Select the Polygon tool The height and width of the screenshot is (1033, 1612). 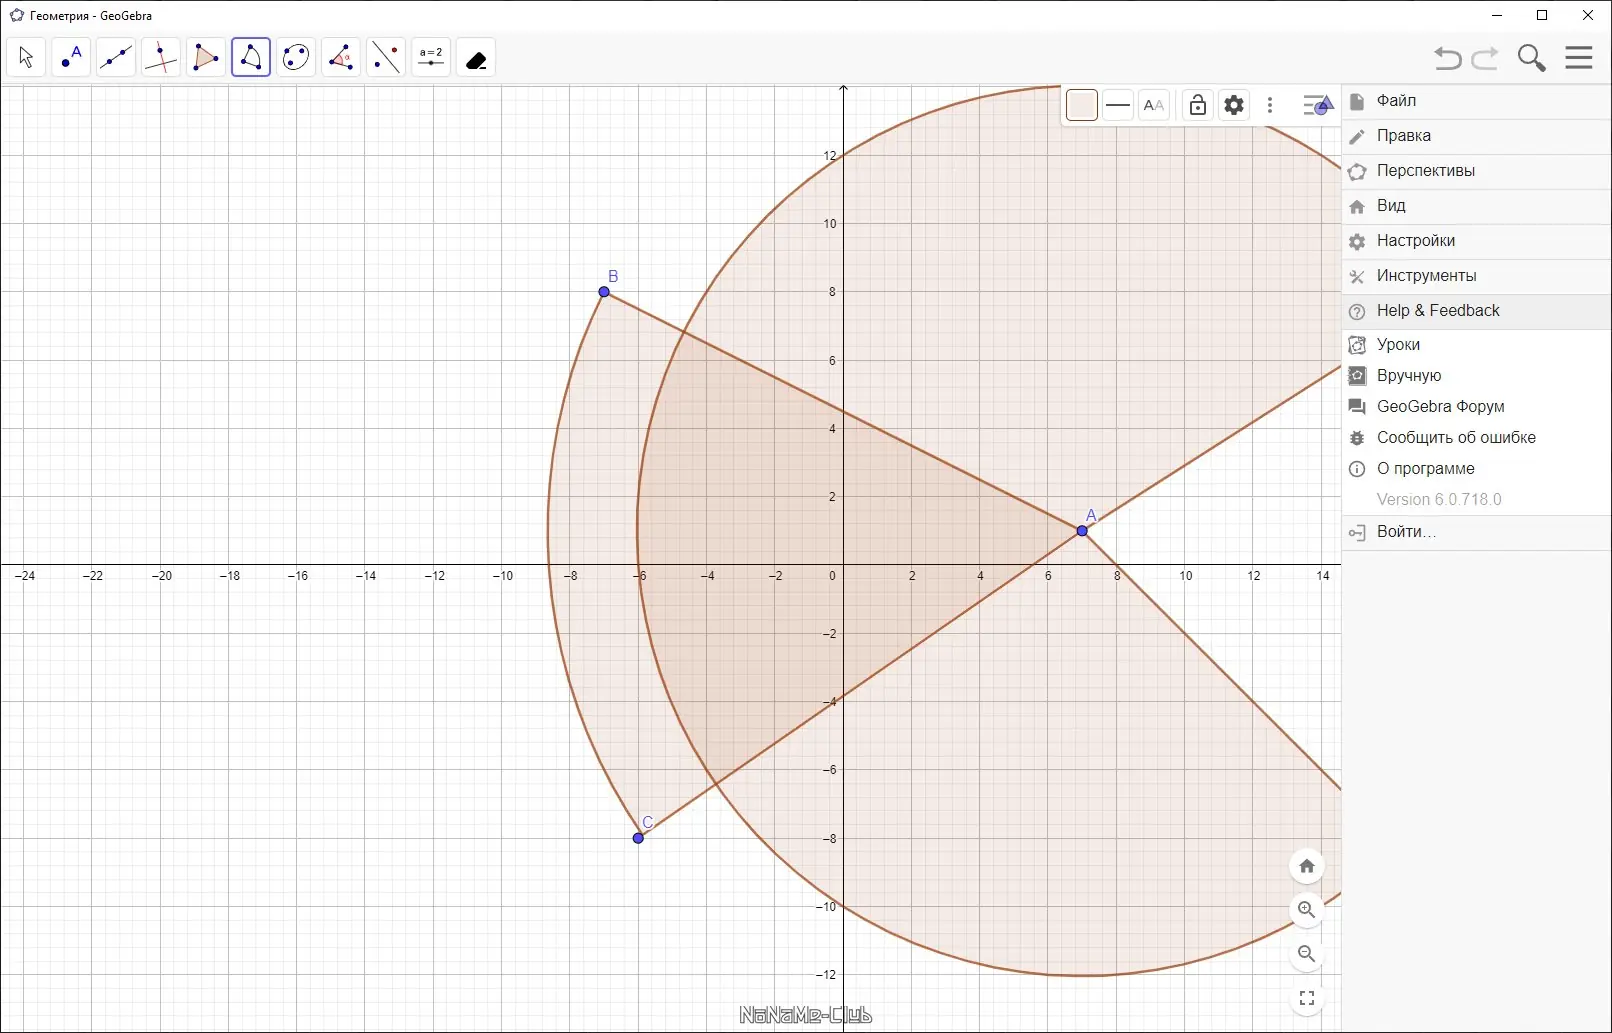point(206,58)
